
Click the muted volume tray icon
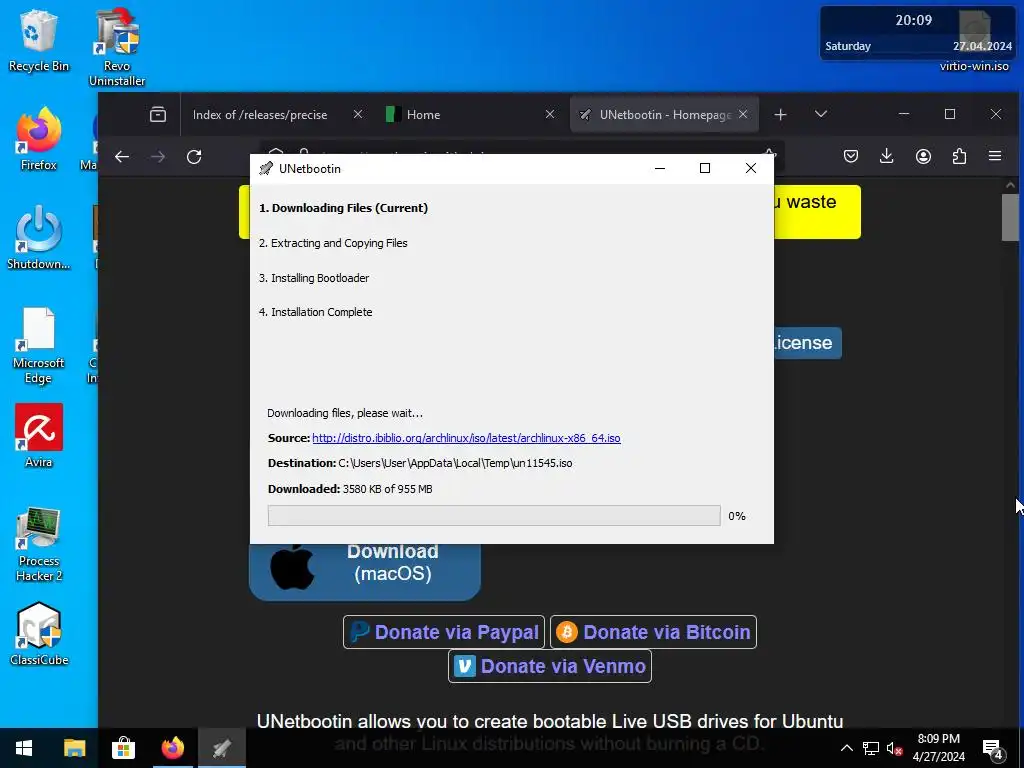(x=895, y=748)
